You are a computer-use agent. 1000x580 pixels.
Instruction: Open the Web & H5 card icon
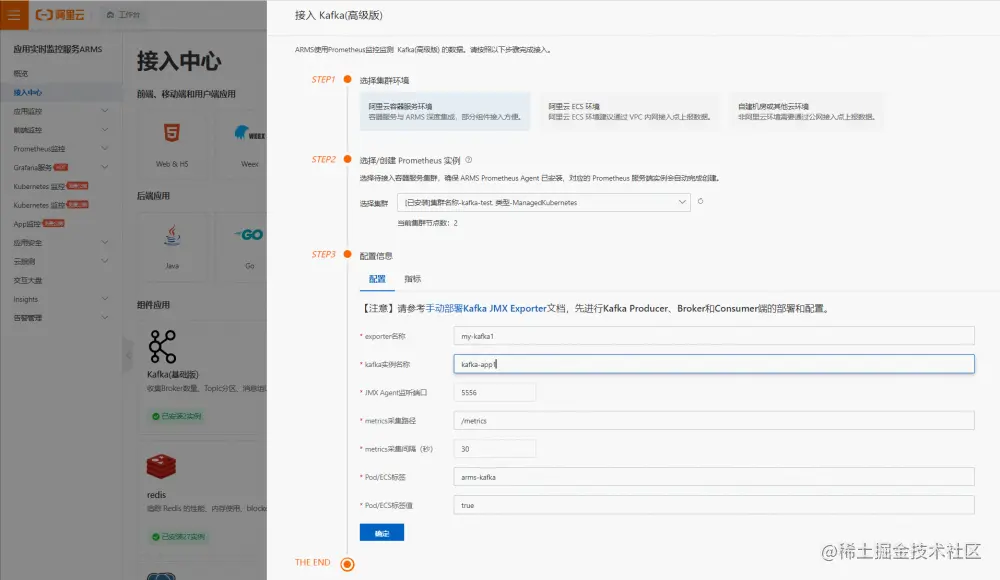[x=172, y=133]
